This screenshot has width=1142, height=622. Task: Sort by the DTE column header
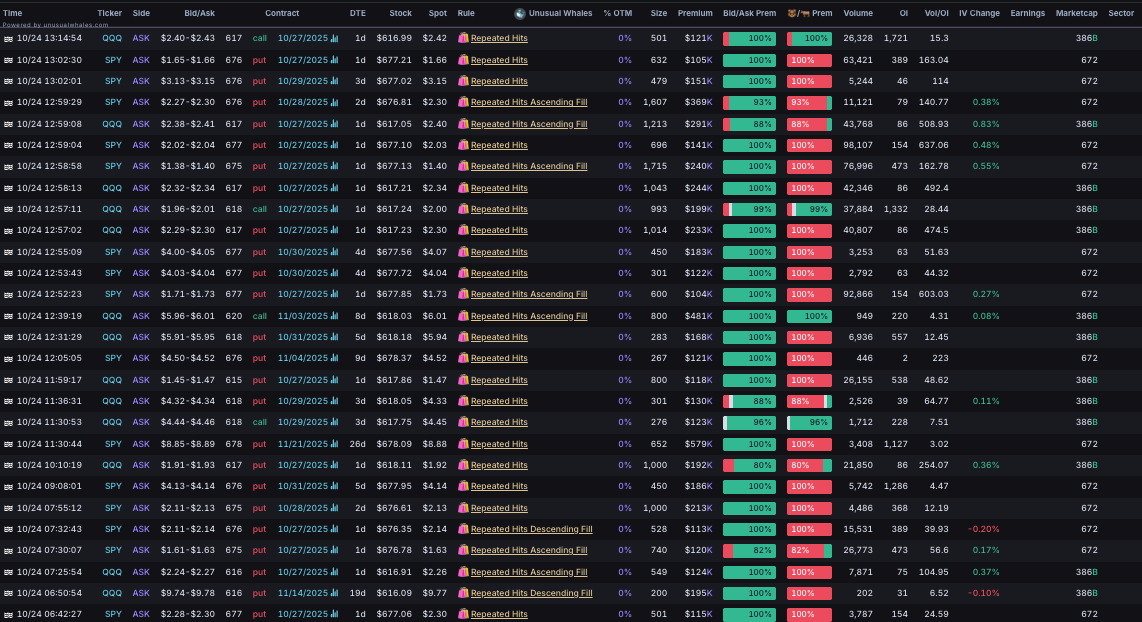[358, 13]
